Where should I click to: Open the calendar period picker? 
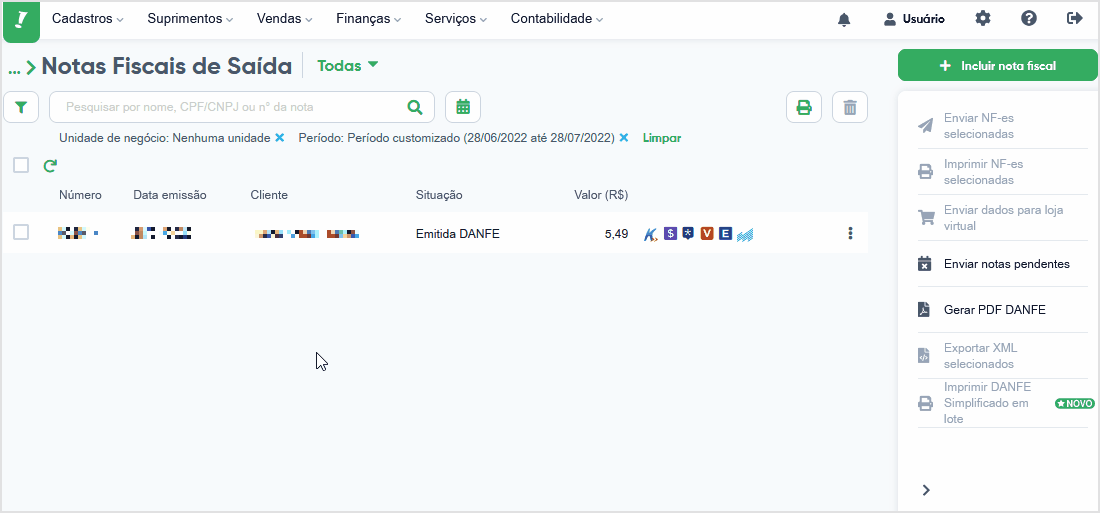point(463,107)
